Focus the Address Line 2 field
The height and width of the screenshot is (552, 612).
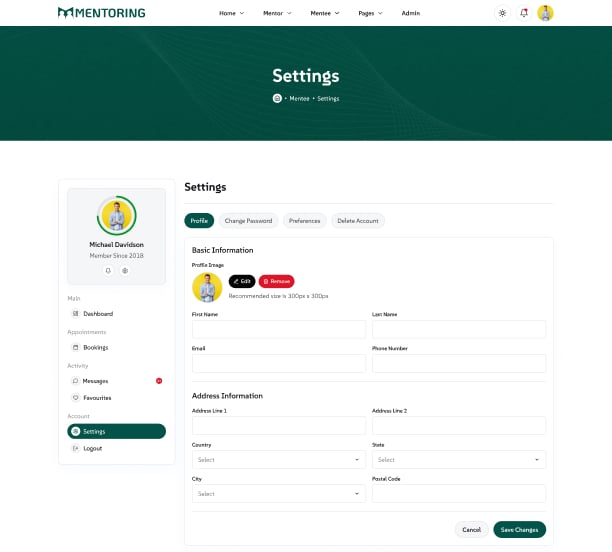point(459,425)
